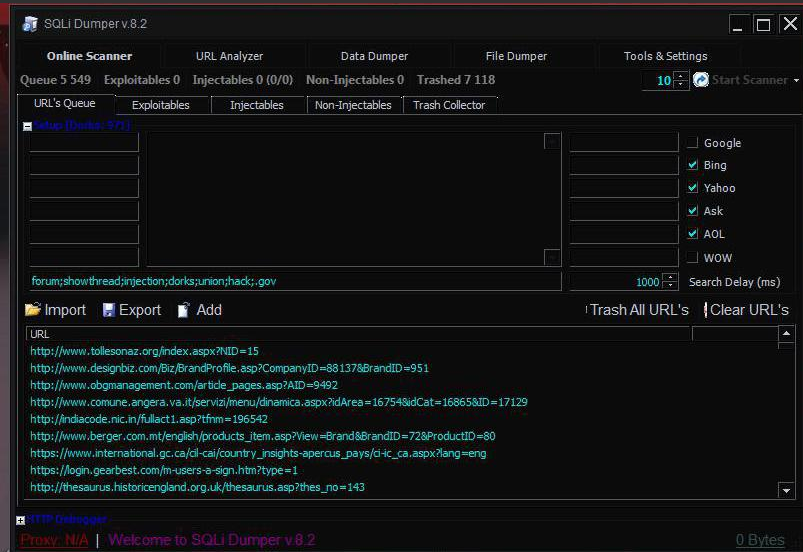The height and width of the screenshot is (552, 803).
Task: Click the Import folder icon
Action: pos(33,310)
